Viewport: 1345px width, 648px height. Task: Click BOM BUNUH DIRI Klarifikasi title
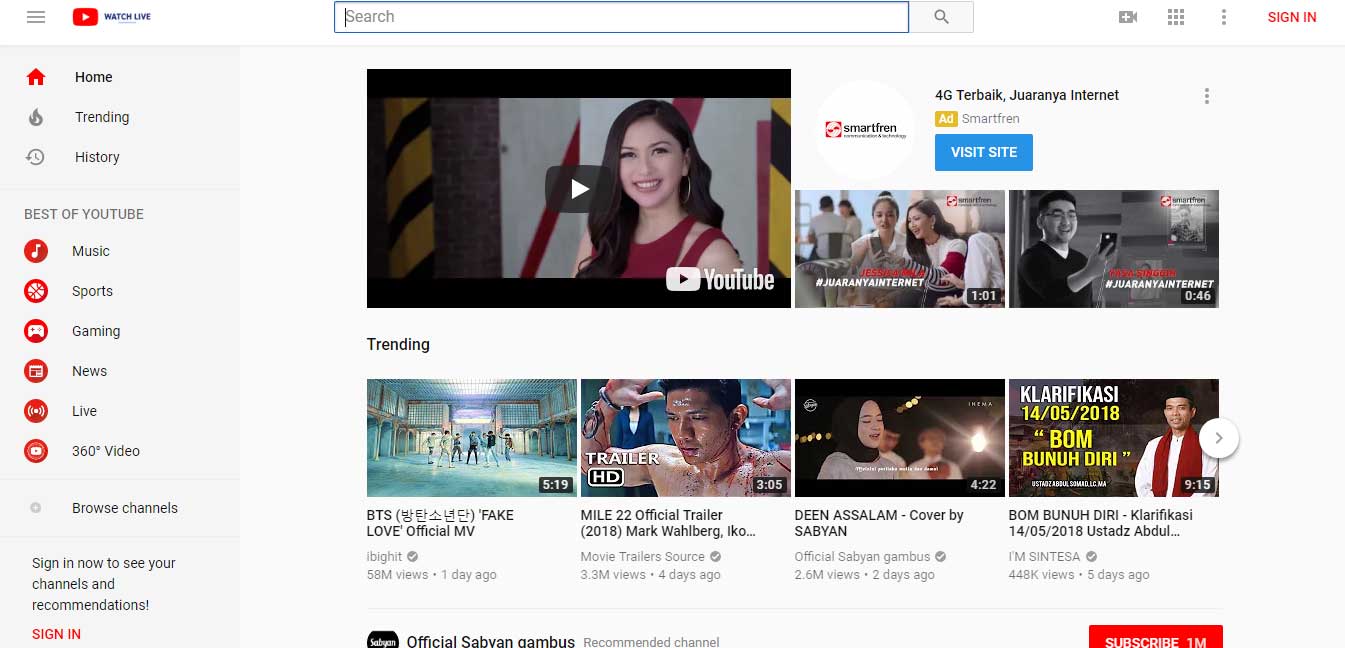click(1101, 523)
